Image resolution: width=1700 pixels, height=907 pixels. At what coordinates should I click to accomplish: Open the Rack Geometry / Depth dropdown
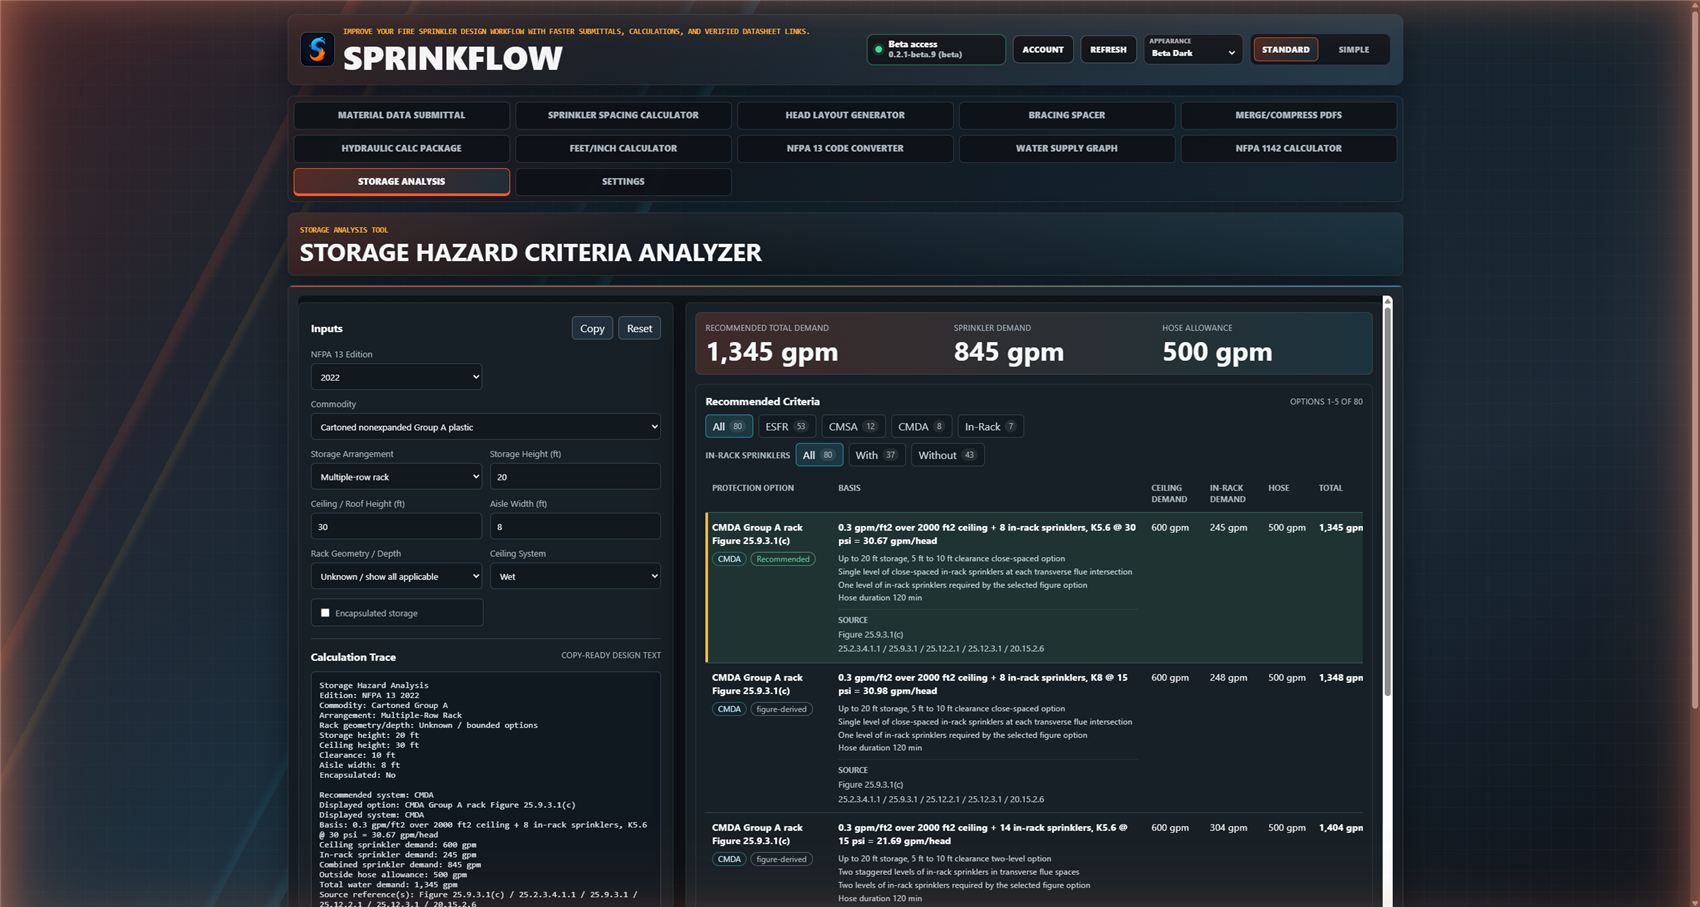click(x=396, y=576)
